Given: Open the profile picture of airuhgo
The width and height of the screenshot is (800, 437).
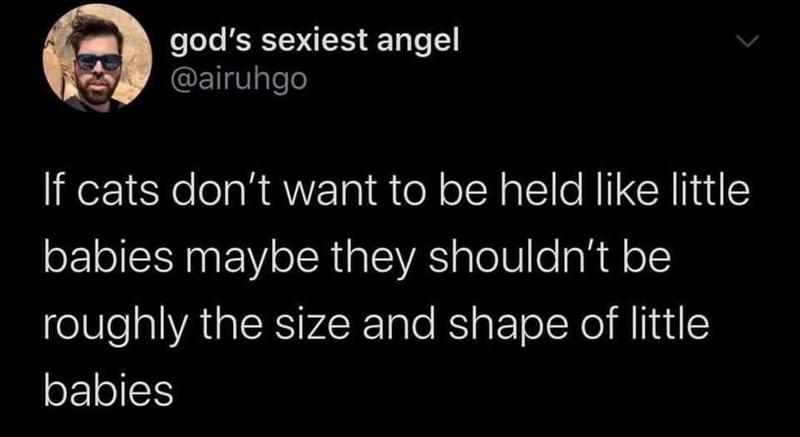Looking at the screenshot, I should click(97, 59).
